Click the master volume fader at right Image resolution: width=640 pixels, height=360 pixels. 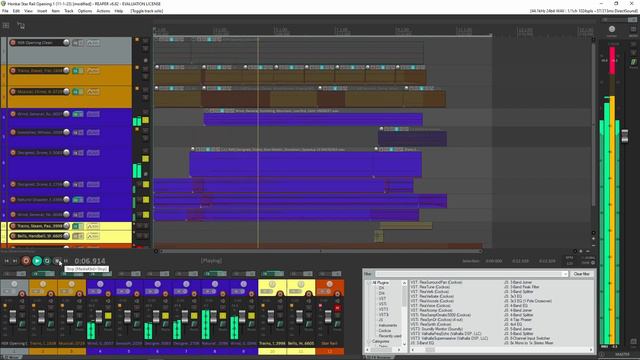624,136
